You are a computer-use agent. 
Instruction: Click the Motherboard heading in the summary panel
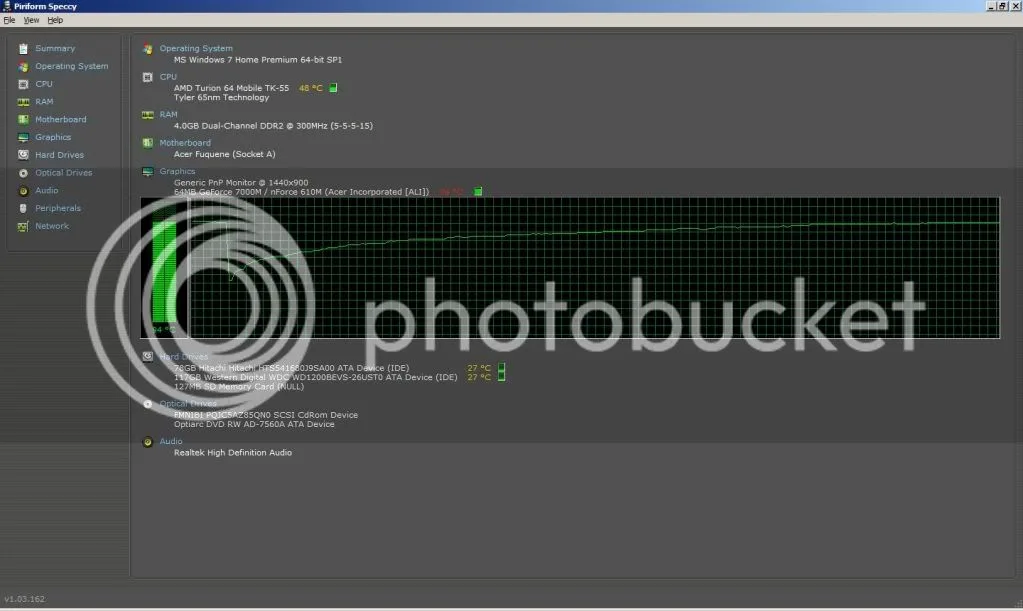coord(185,143)
